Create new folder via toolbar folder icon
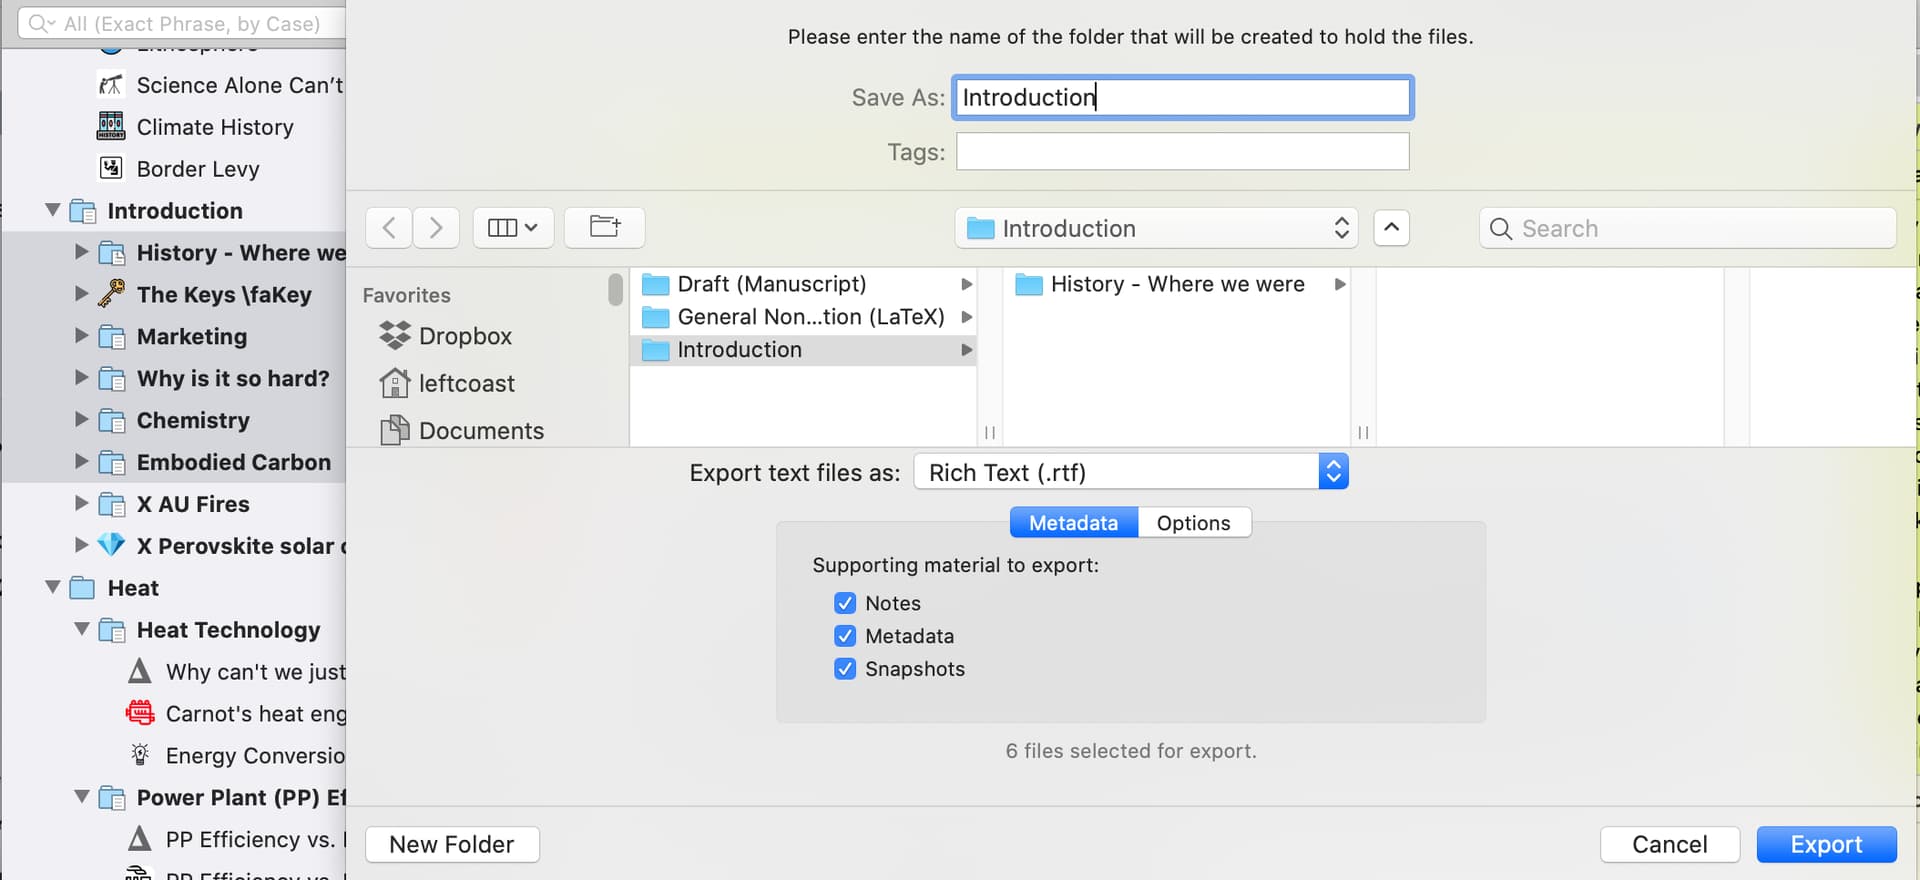The image size is (1920, 880). tap(604, 227)
